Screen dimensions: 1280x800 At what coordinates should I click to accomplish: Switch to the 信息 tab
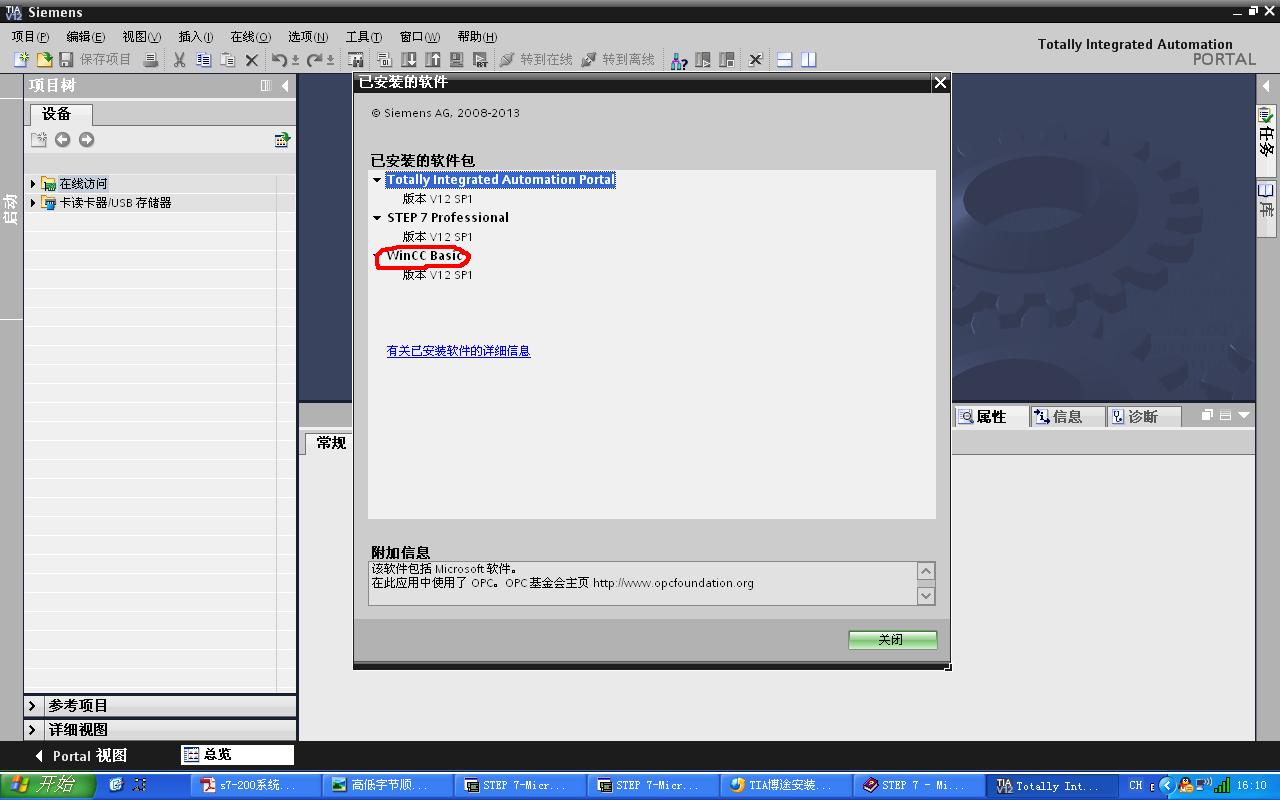click(1067, 417)
